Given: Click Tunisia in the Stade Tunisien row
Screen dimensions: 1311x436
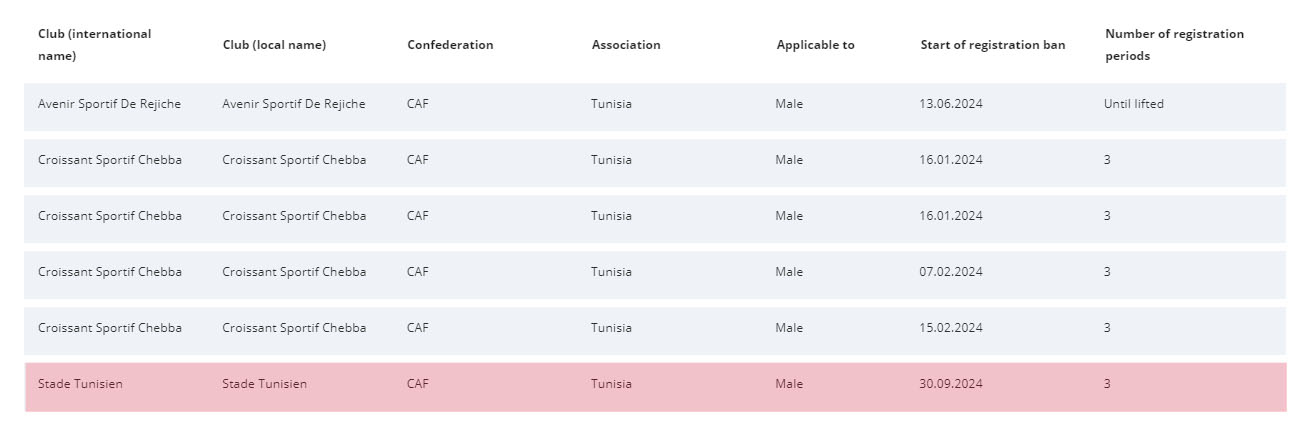Looking at the screenshot, I should [611, 384].
